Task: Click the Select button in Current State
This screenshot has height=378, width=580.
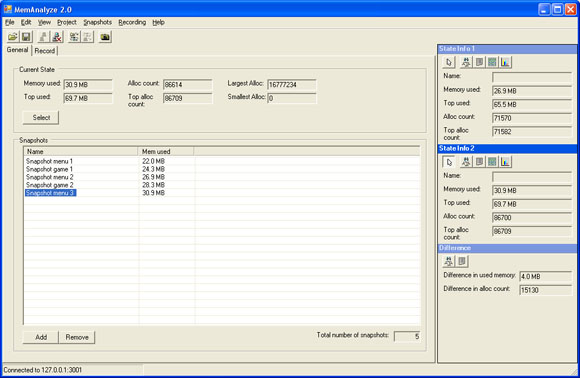Action: coord(41,118)
